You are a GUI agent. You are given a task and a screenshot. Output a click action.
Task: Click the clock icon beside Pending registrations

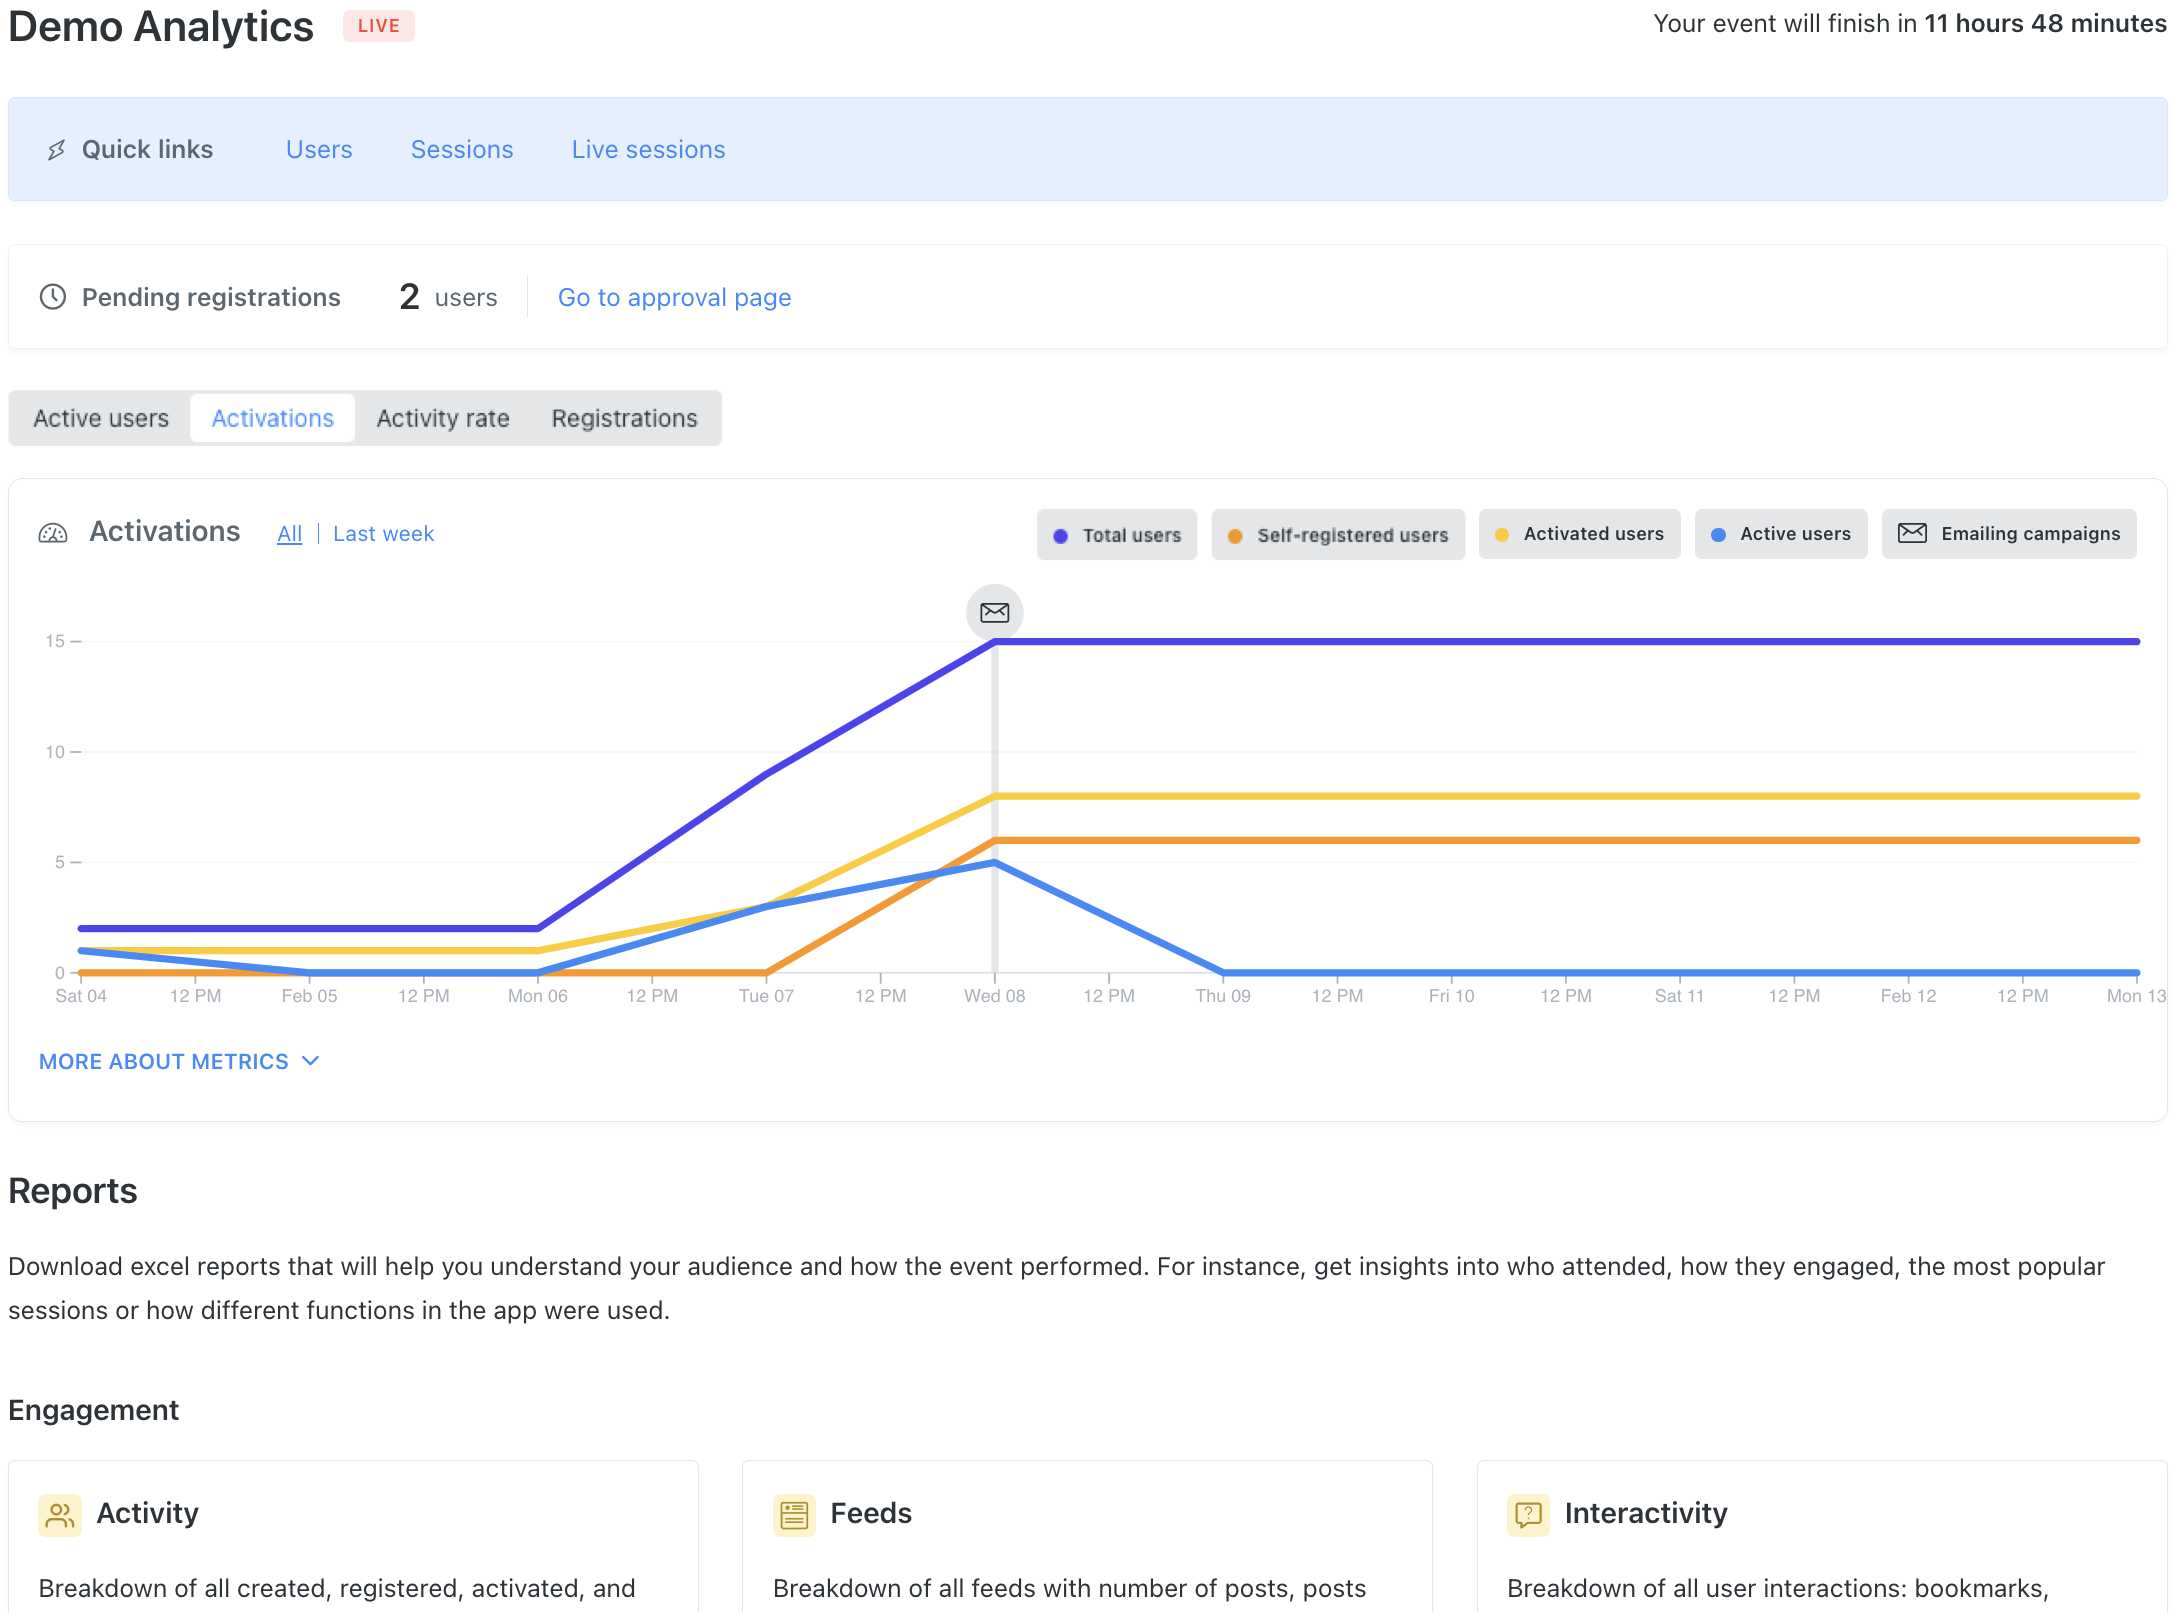(52, 296)
